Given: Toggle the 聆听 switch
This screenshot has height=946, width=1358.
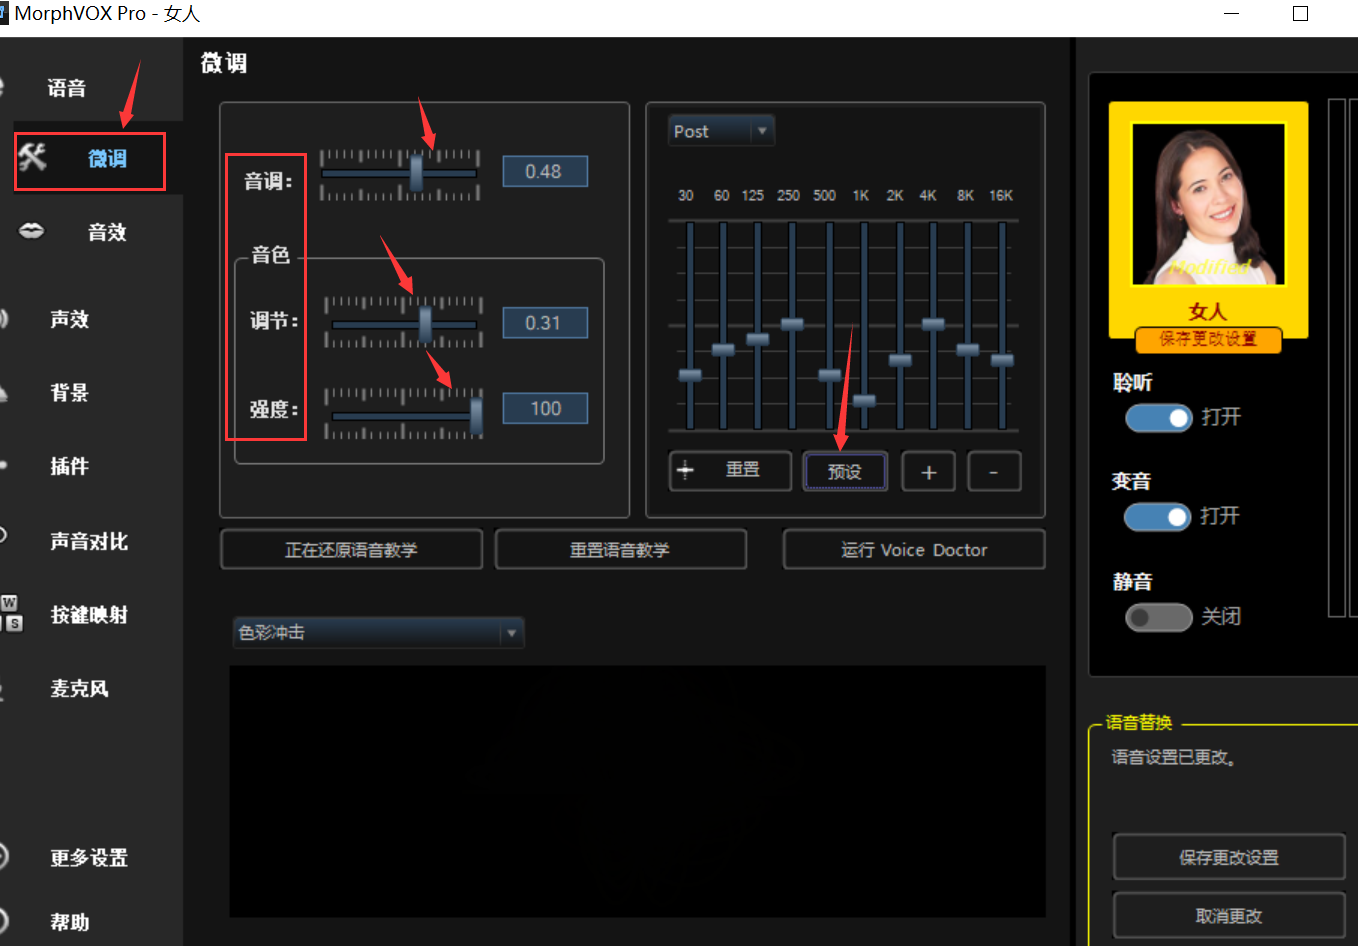Looking at the screenshot, I should point(1159,417).
